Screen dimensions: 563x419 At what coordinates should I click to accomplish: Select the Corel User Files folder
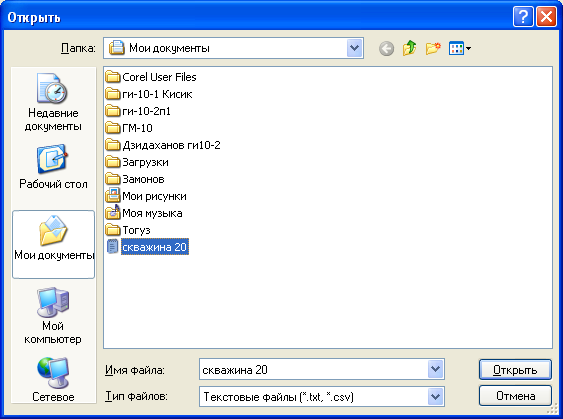(x=151, y=77)
